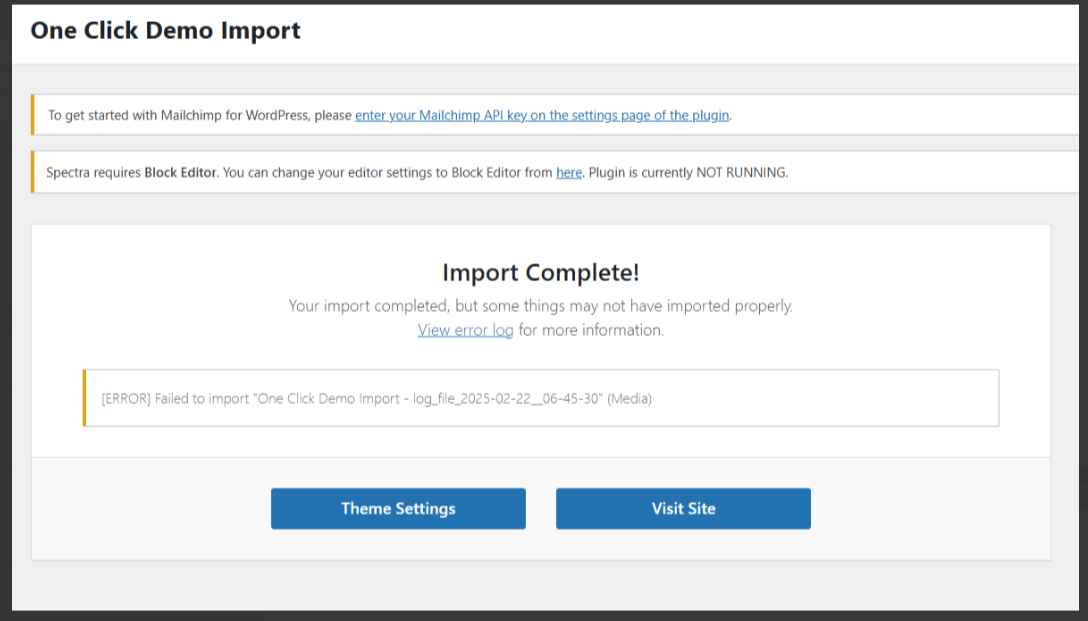
Task: Click the yellow accent bar of the error message
Action: [85, 398]
